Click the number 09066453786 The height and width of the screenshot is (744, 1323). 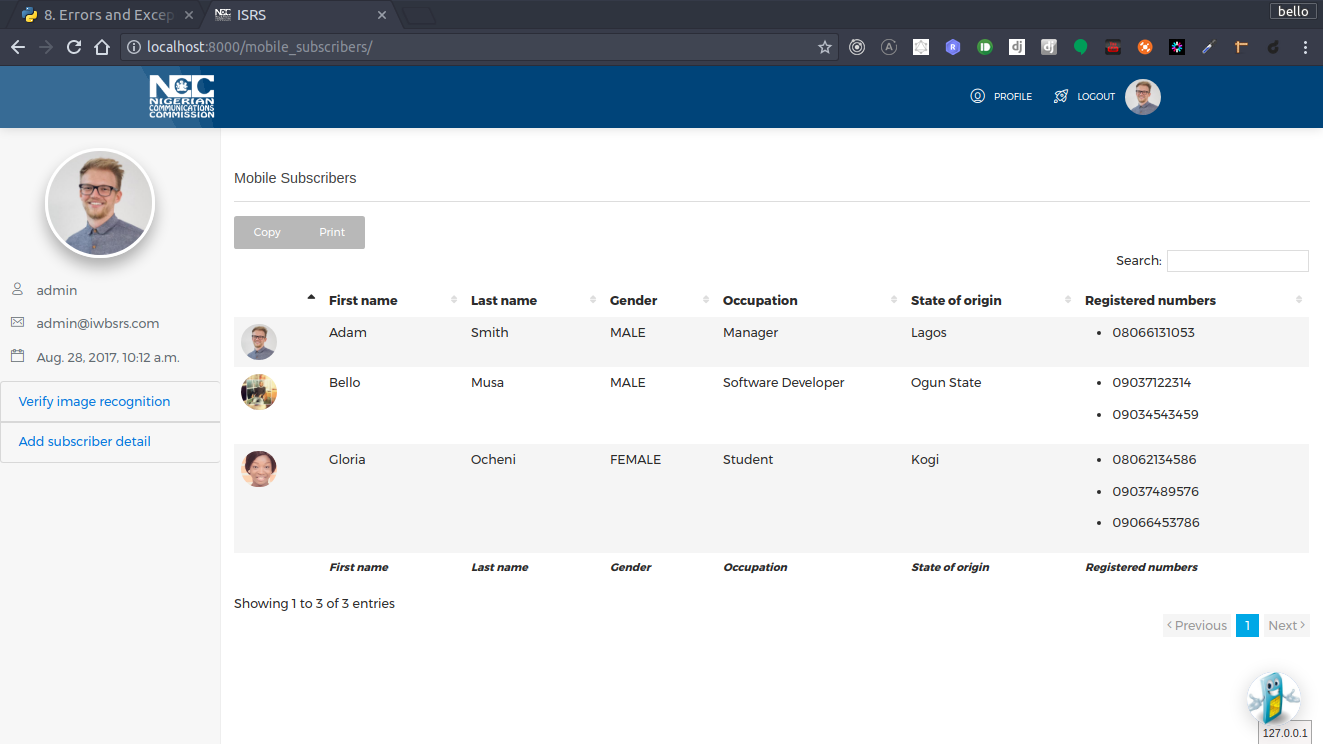(1155, 522)
